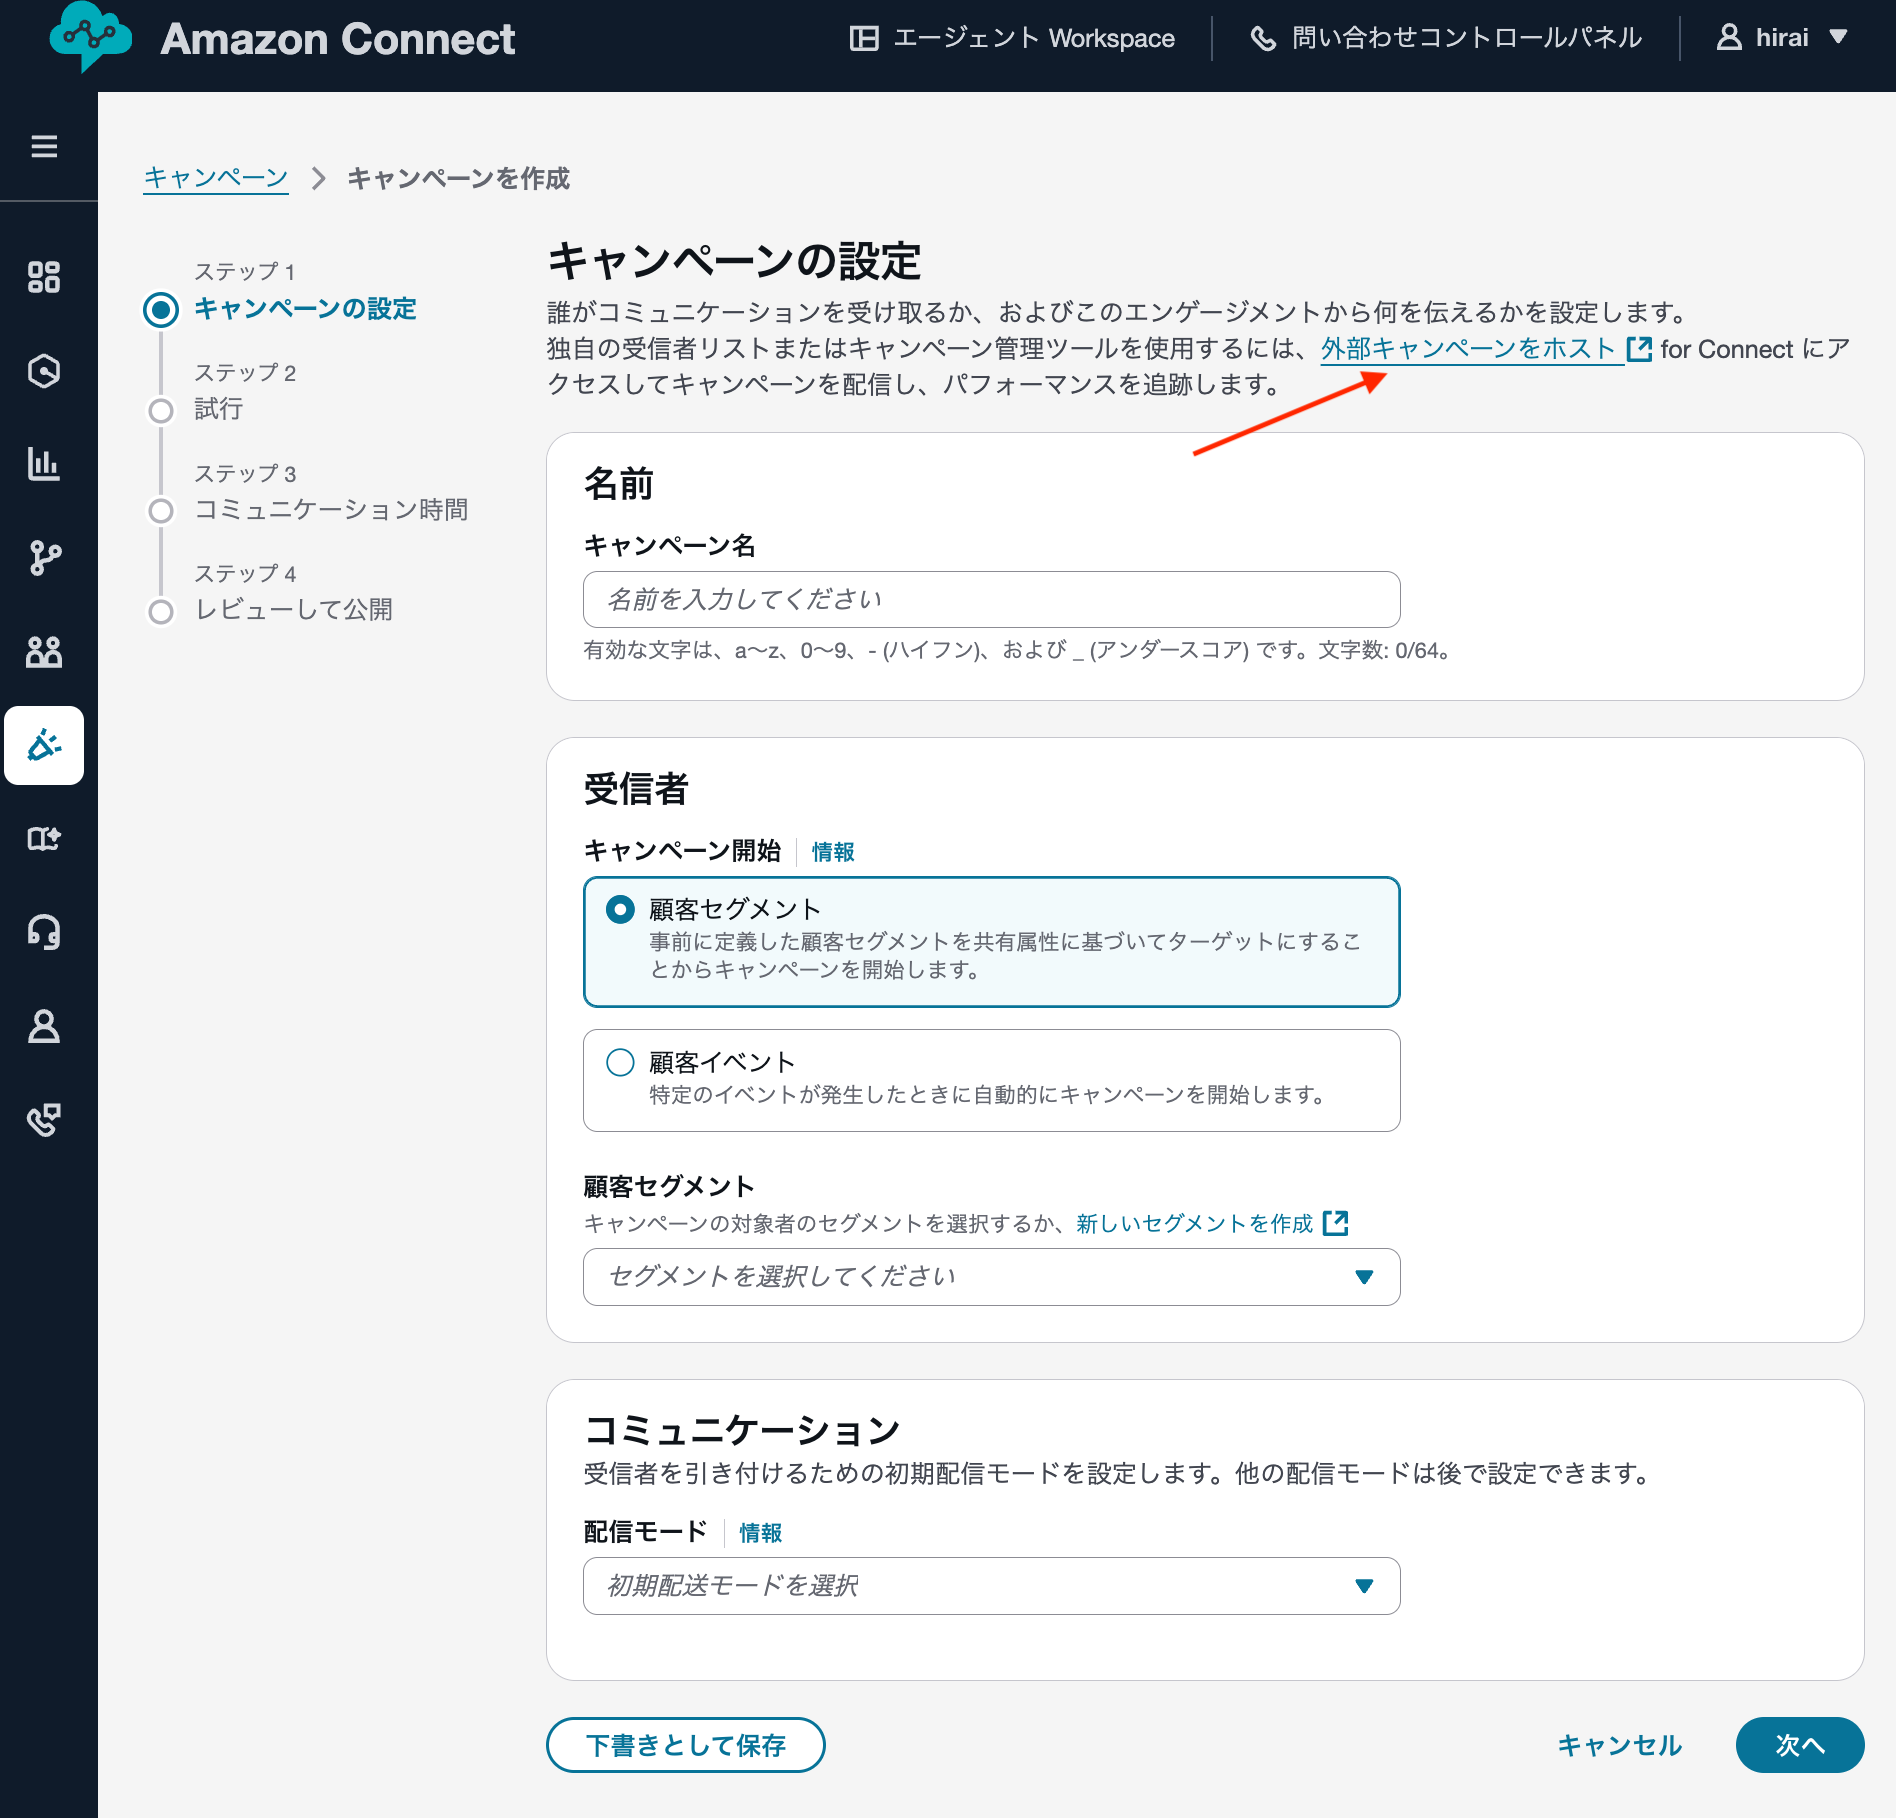Open the hexagon clock sidebar icon

tap(44, 371)
